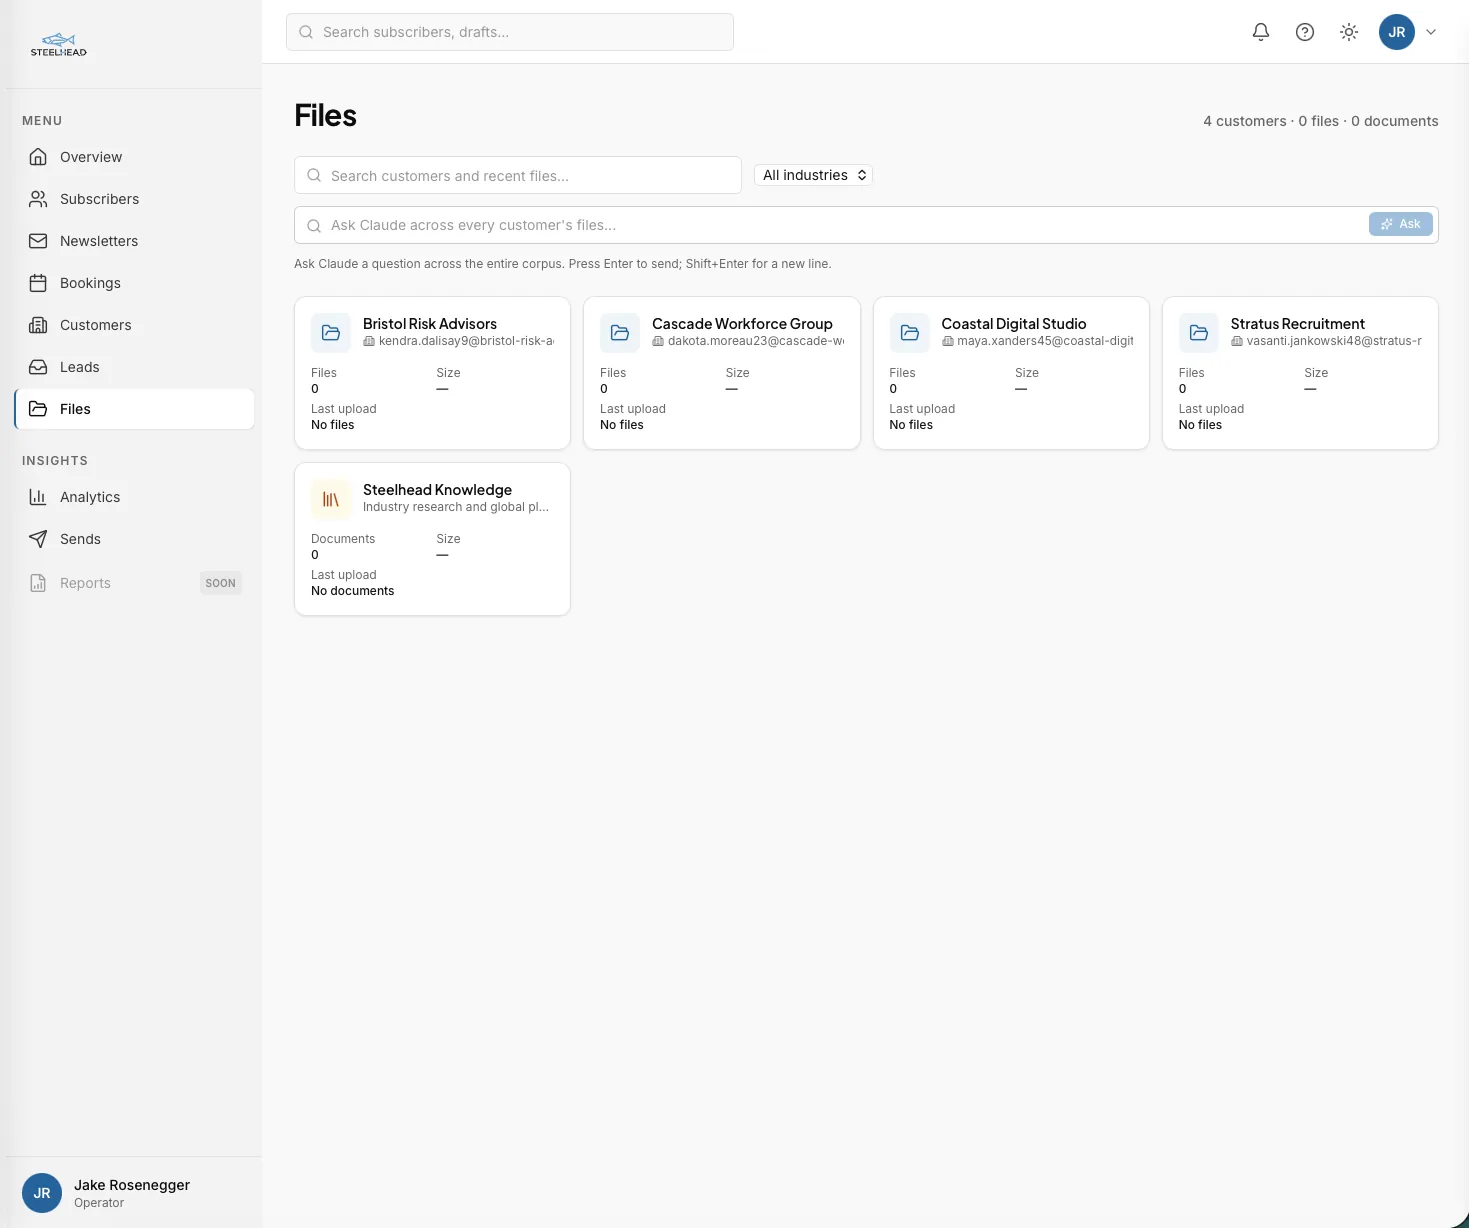The height and width of the screenshot is (1228, 1469).
Task: Click the SOON badge next to Reports
Action: tap(221, 583)
